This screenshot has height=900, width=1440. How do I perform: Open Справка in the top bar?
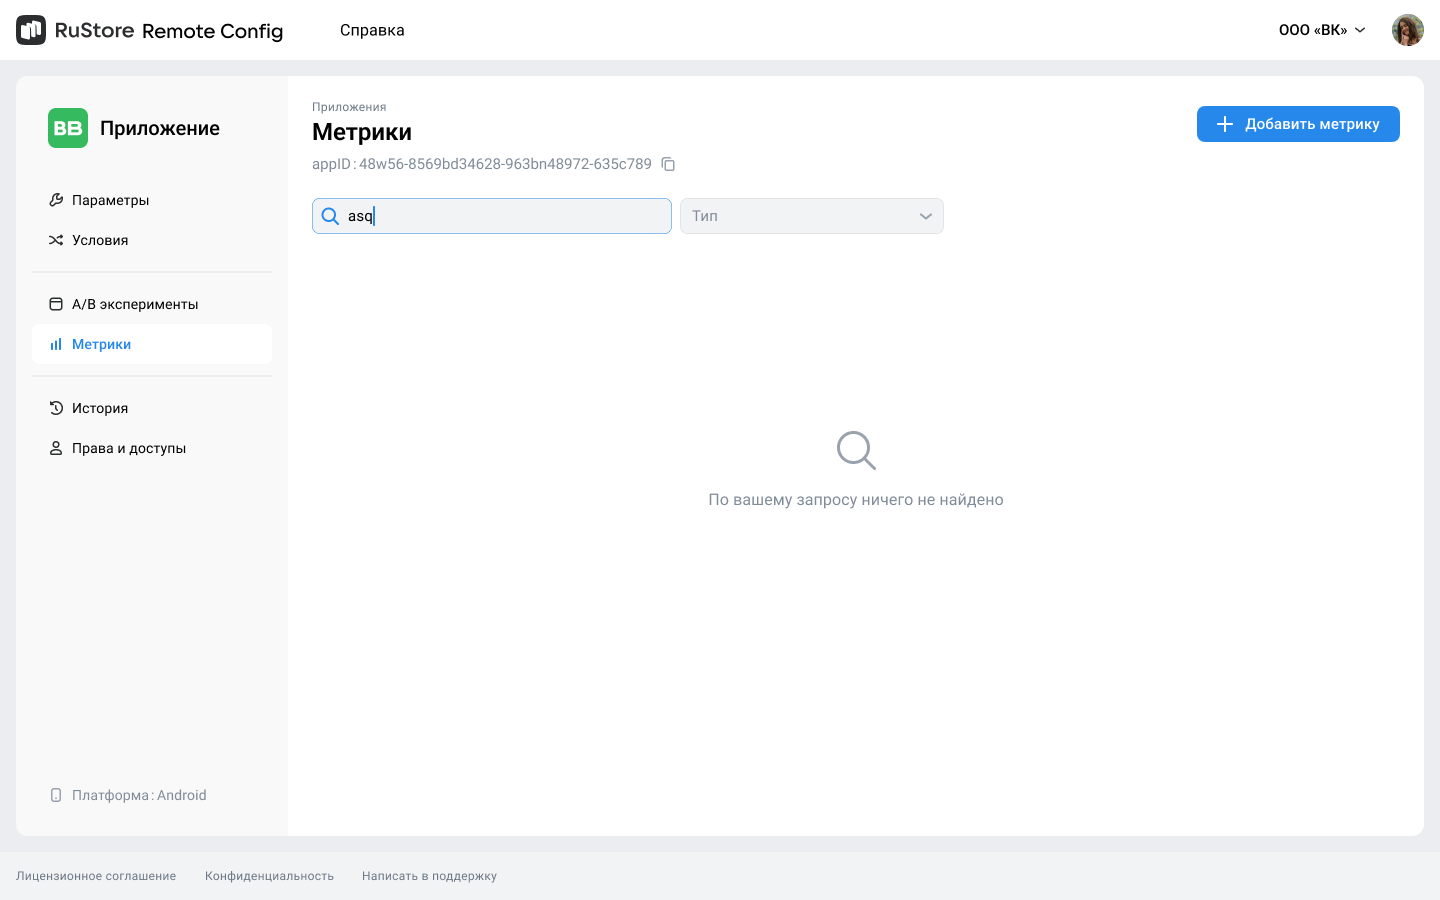(372, 30)
